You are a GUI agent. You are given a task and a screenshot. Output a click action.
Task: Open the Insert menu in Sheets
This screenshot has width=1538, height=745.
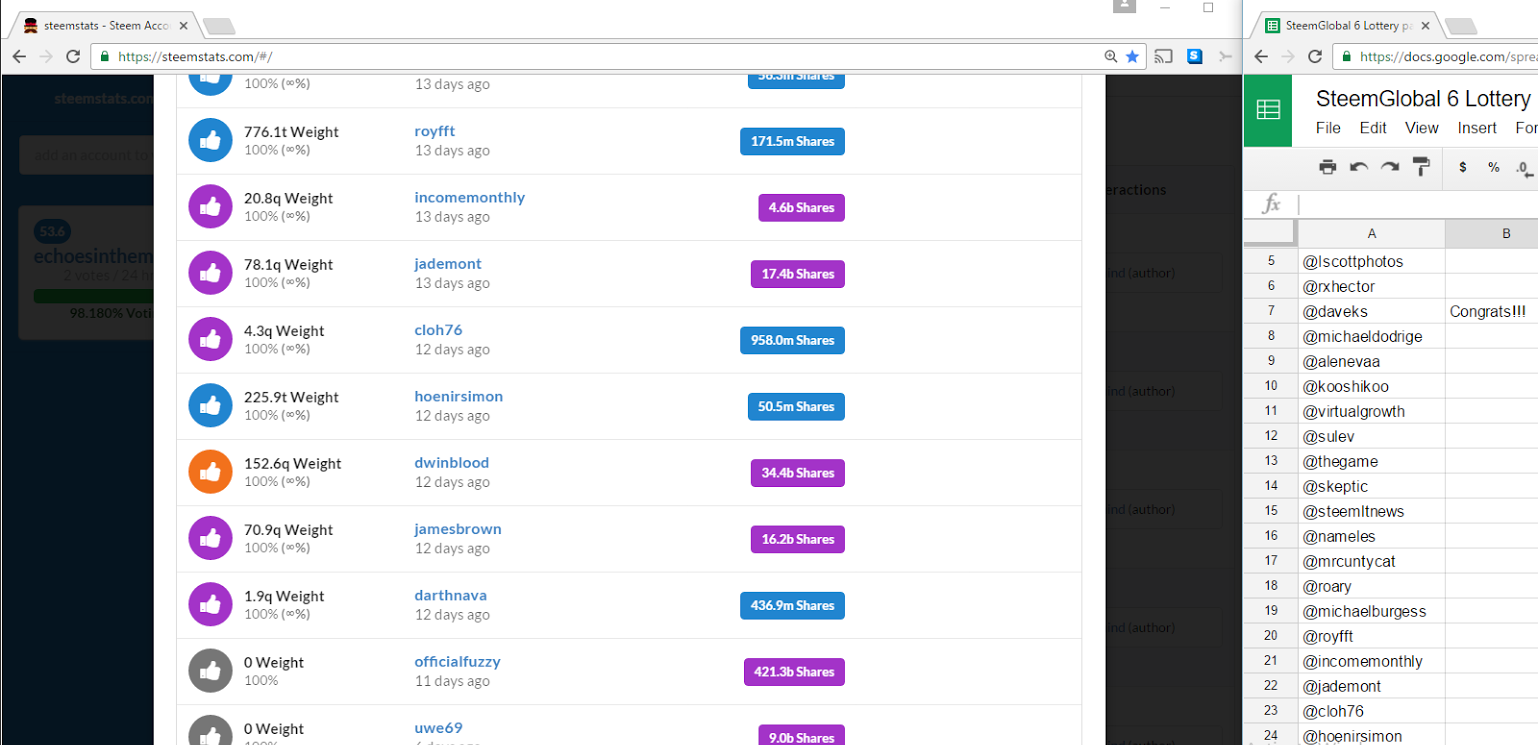click(1477, 128)
